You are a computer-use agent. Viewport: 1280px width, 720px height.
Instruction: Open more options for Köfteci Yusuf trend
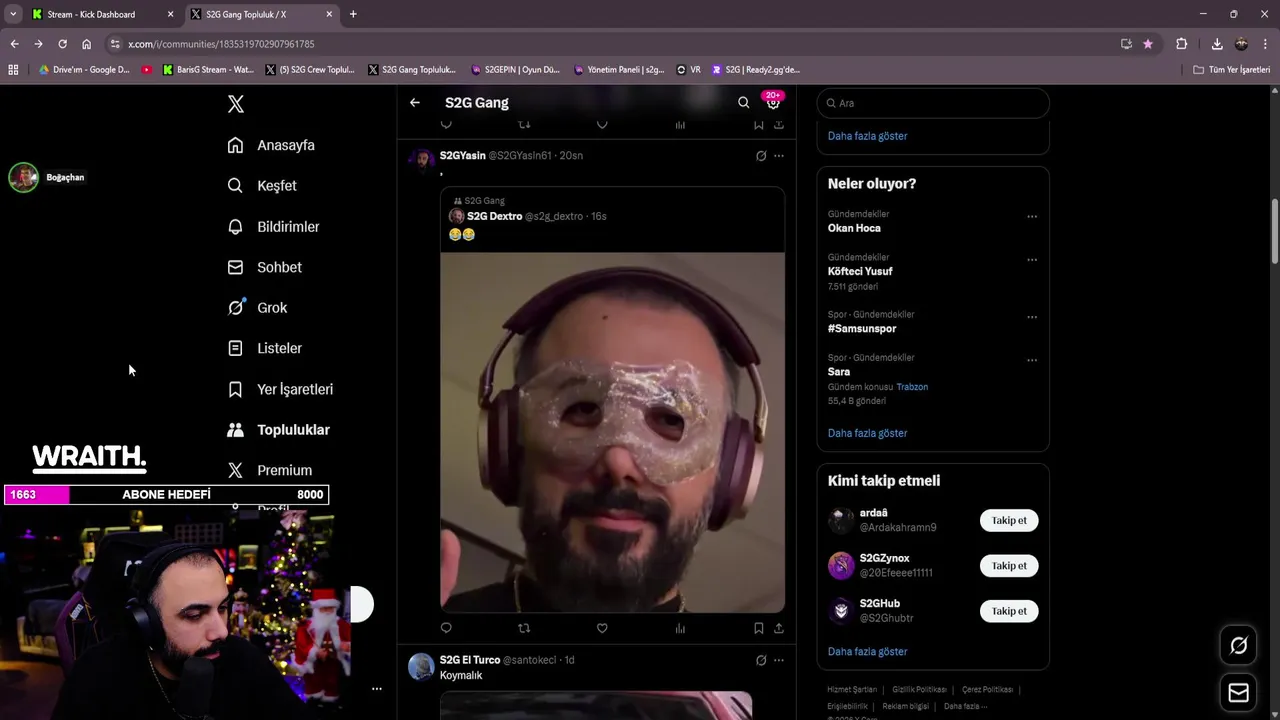1032,260
